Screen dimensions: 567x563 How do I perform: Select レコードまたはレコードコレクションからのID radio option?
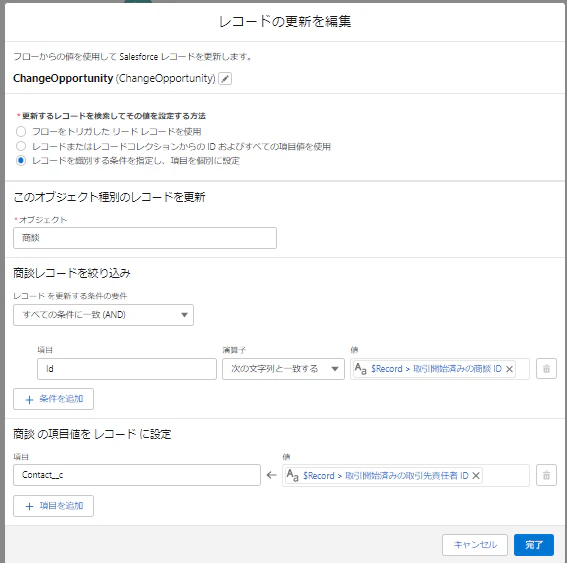pos(21,146)
